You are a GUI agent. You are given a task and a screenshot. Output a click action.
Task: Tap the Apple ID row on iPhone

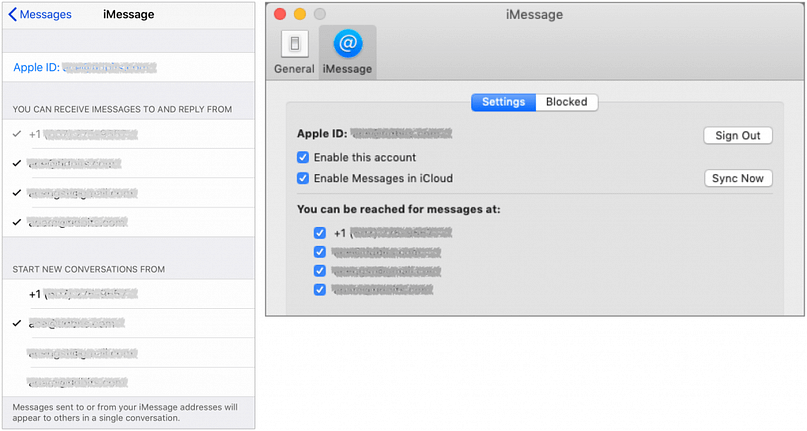tap(129, 67)
